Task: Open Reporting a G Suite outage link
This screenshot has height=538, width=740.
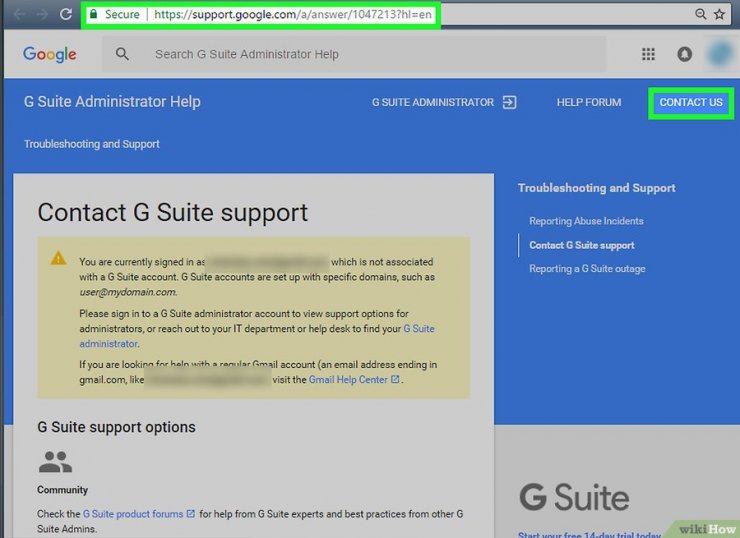Action: 587,269
